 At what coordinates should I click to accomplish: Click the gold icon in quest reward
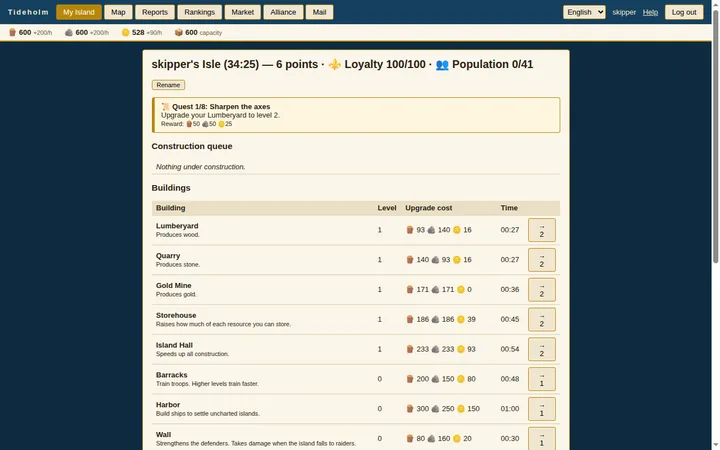click(x=221, y=124)
